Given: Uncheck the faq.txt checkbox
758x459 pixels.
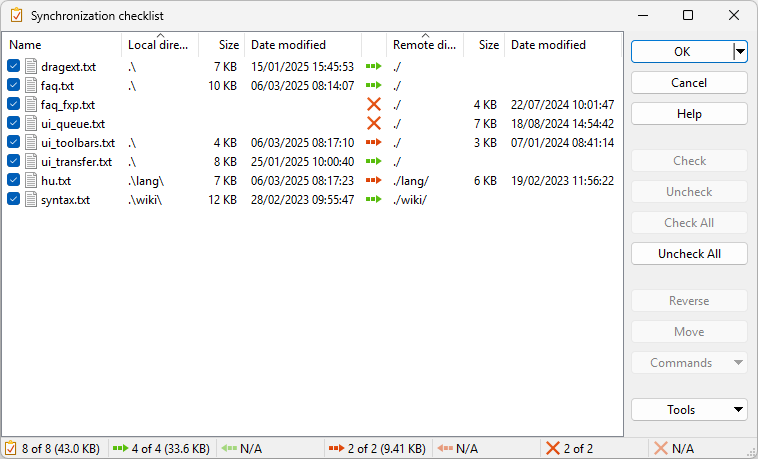Looking at the screenshot, I should pyautogui.click(x=14, y=86).
